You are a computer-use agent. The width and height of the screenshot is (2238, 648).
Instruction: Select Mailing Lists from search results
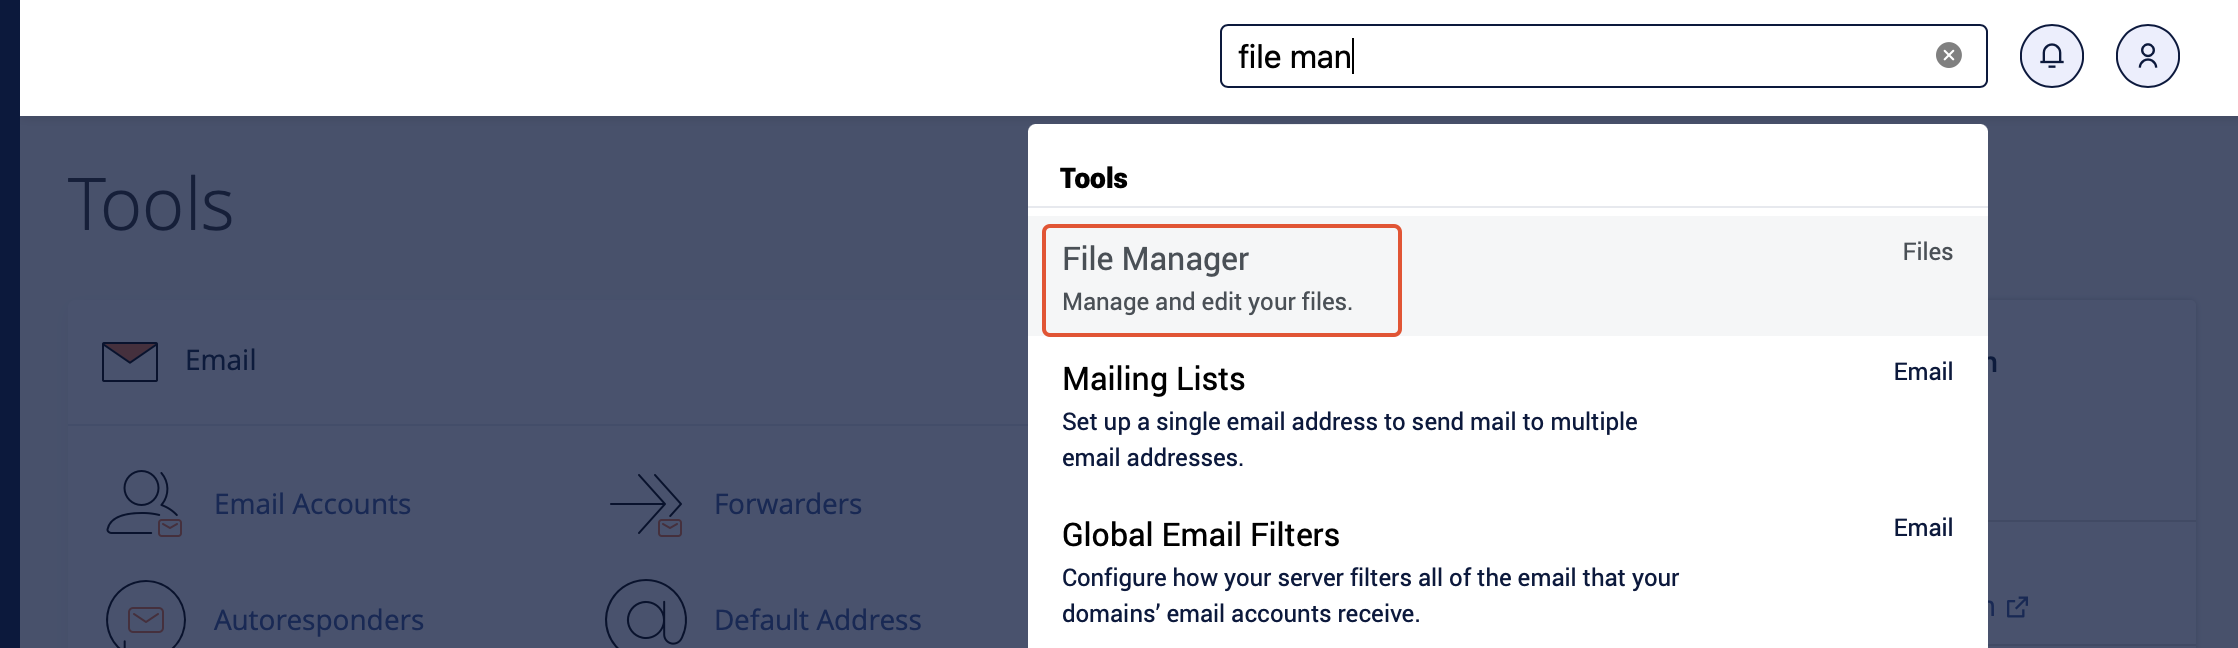(1153, 379)
